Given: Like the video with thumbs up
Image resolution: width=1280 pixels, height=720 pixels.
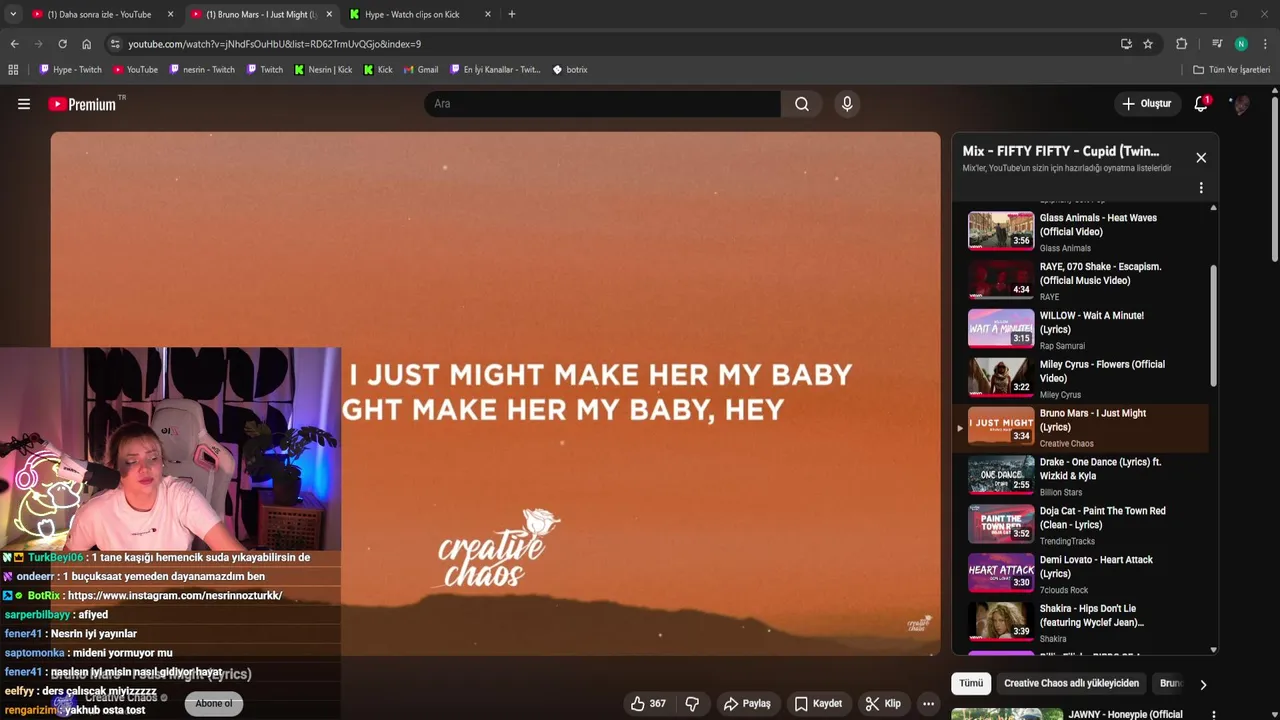Looking at the screenshot, I should click(647, 704).
